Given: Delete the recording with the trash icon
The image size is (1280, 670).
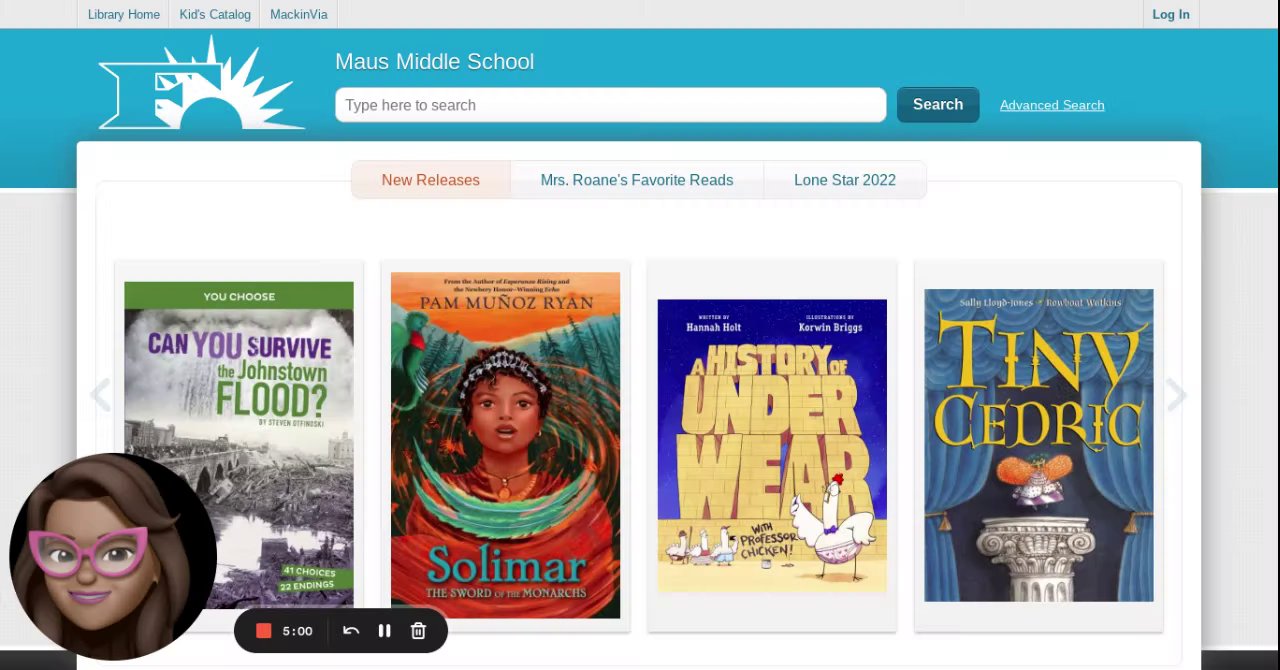Looking at the screenshot, I should [x=418, y=631].
